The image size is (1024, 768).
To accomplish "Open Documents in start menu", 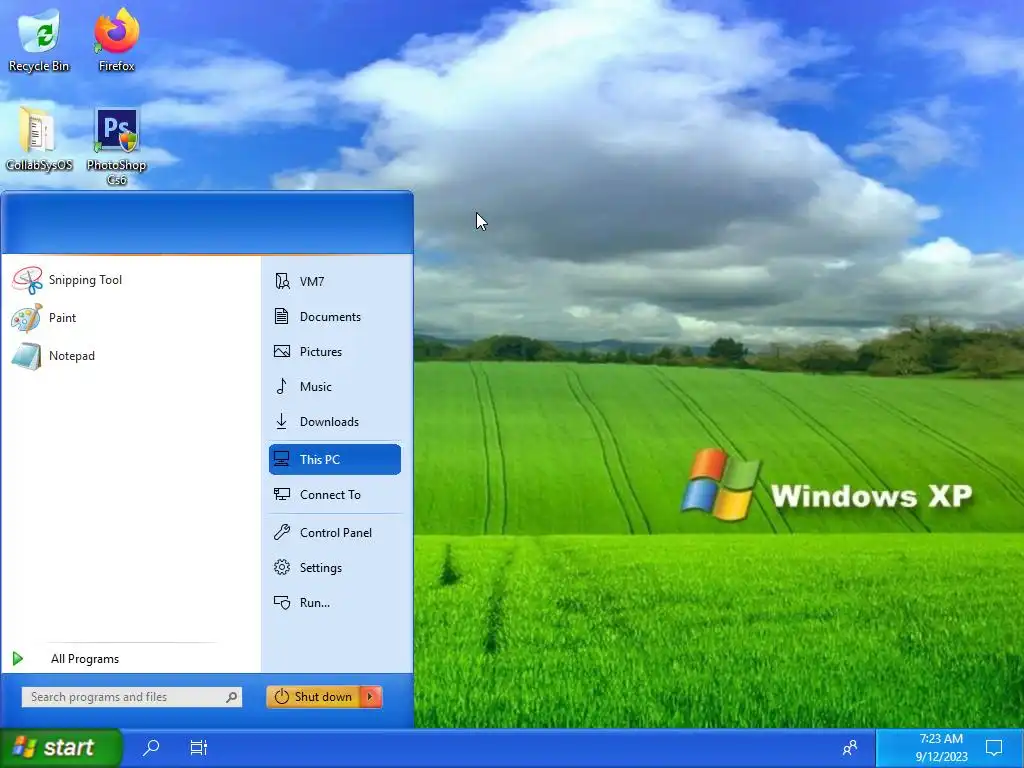I will coord(334,317).
